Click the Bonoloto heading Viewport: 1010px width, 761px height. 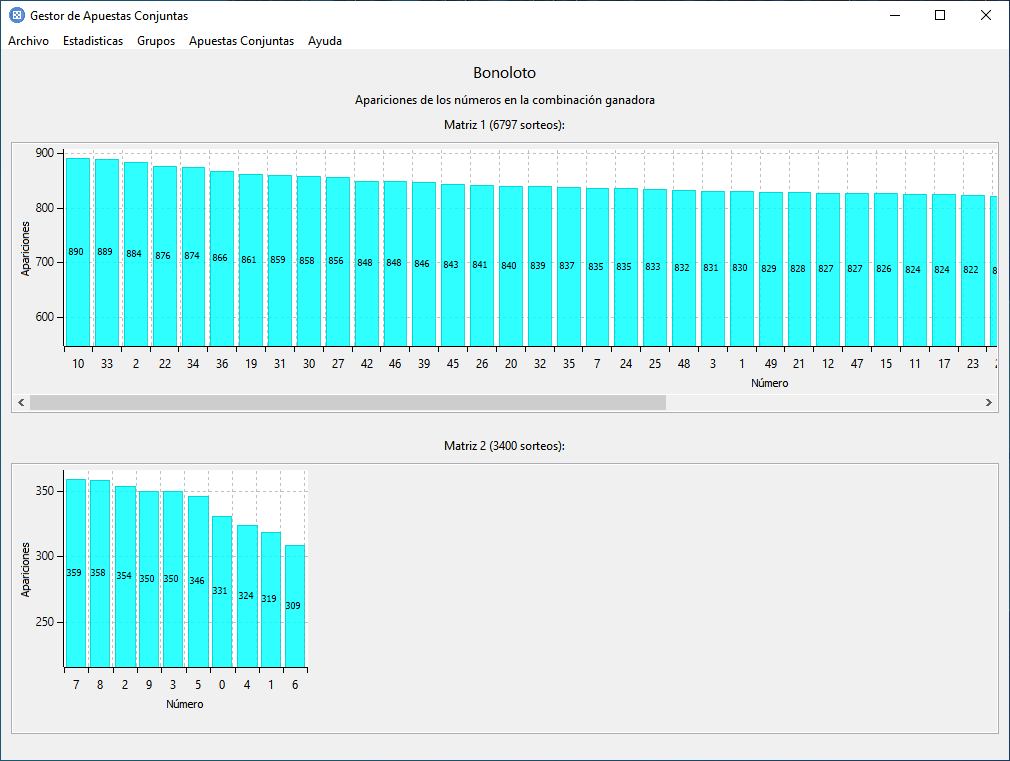504,73
